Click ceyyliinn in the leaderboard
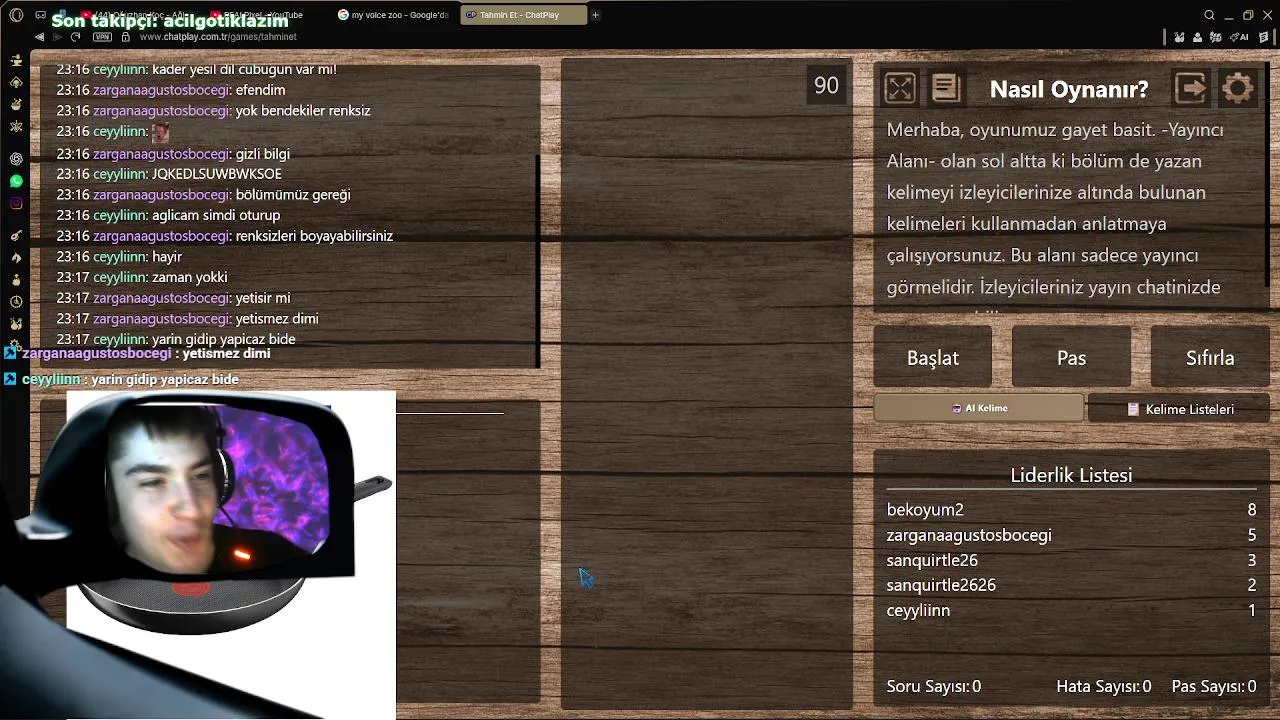The width and height of the screenshot is (1280, 720). point(918,610)
